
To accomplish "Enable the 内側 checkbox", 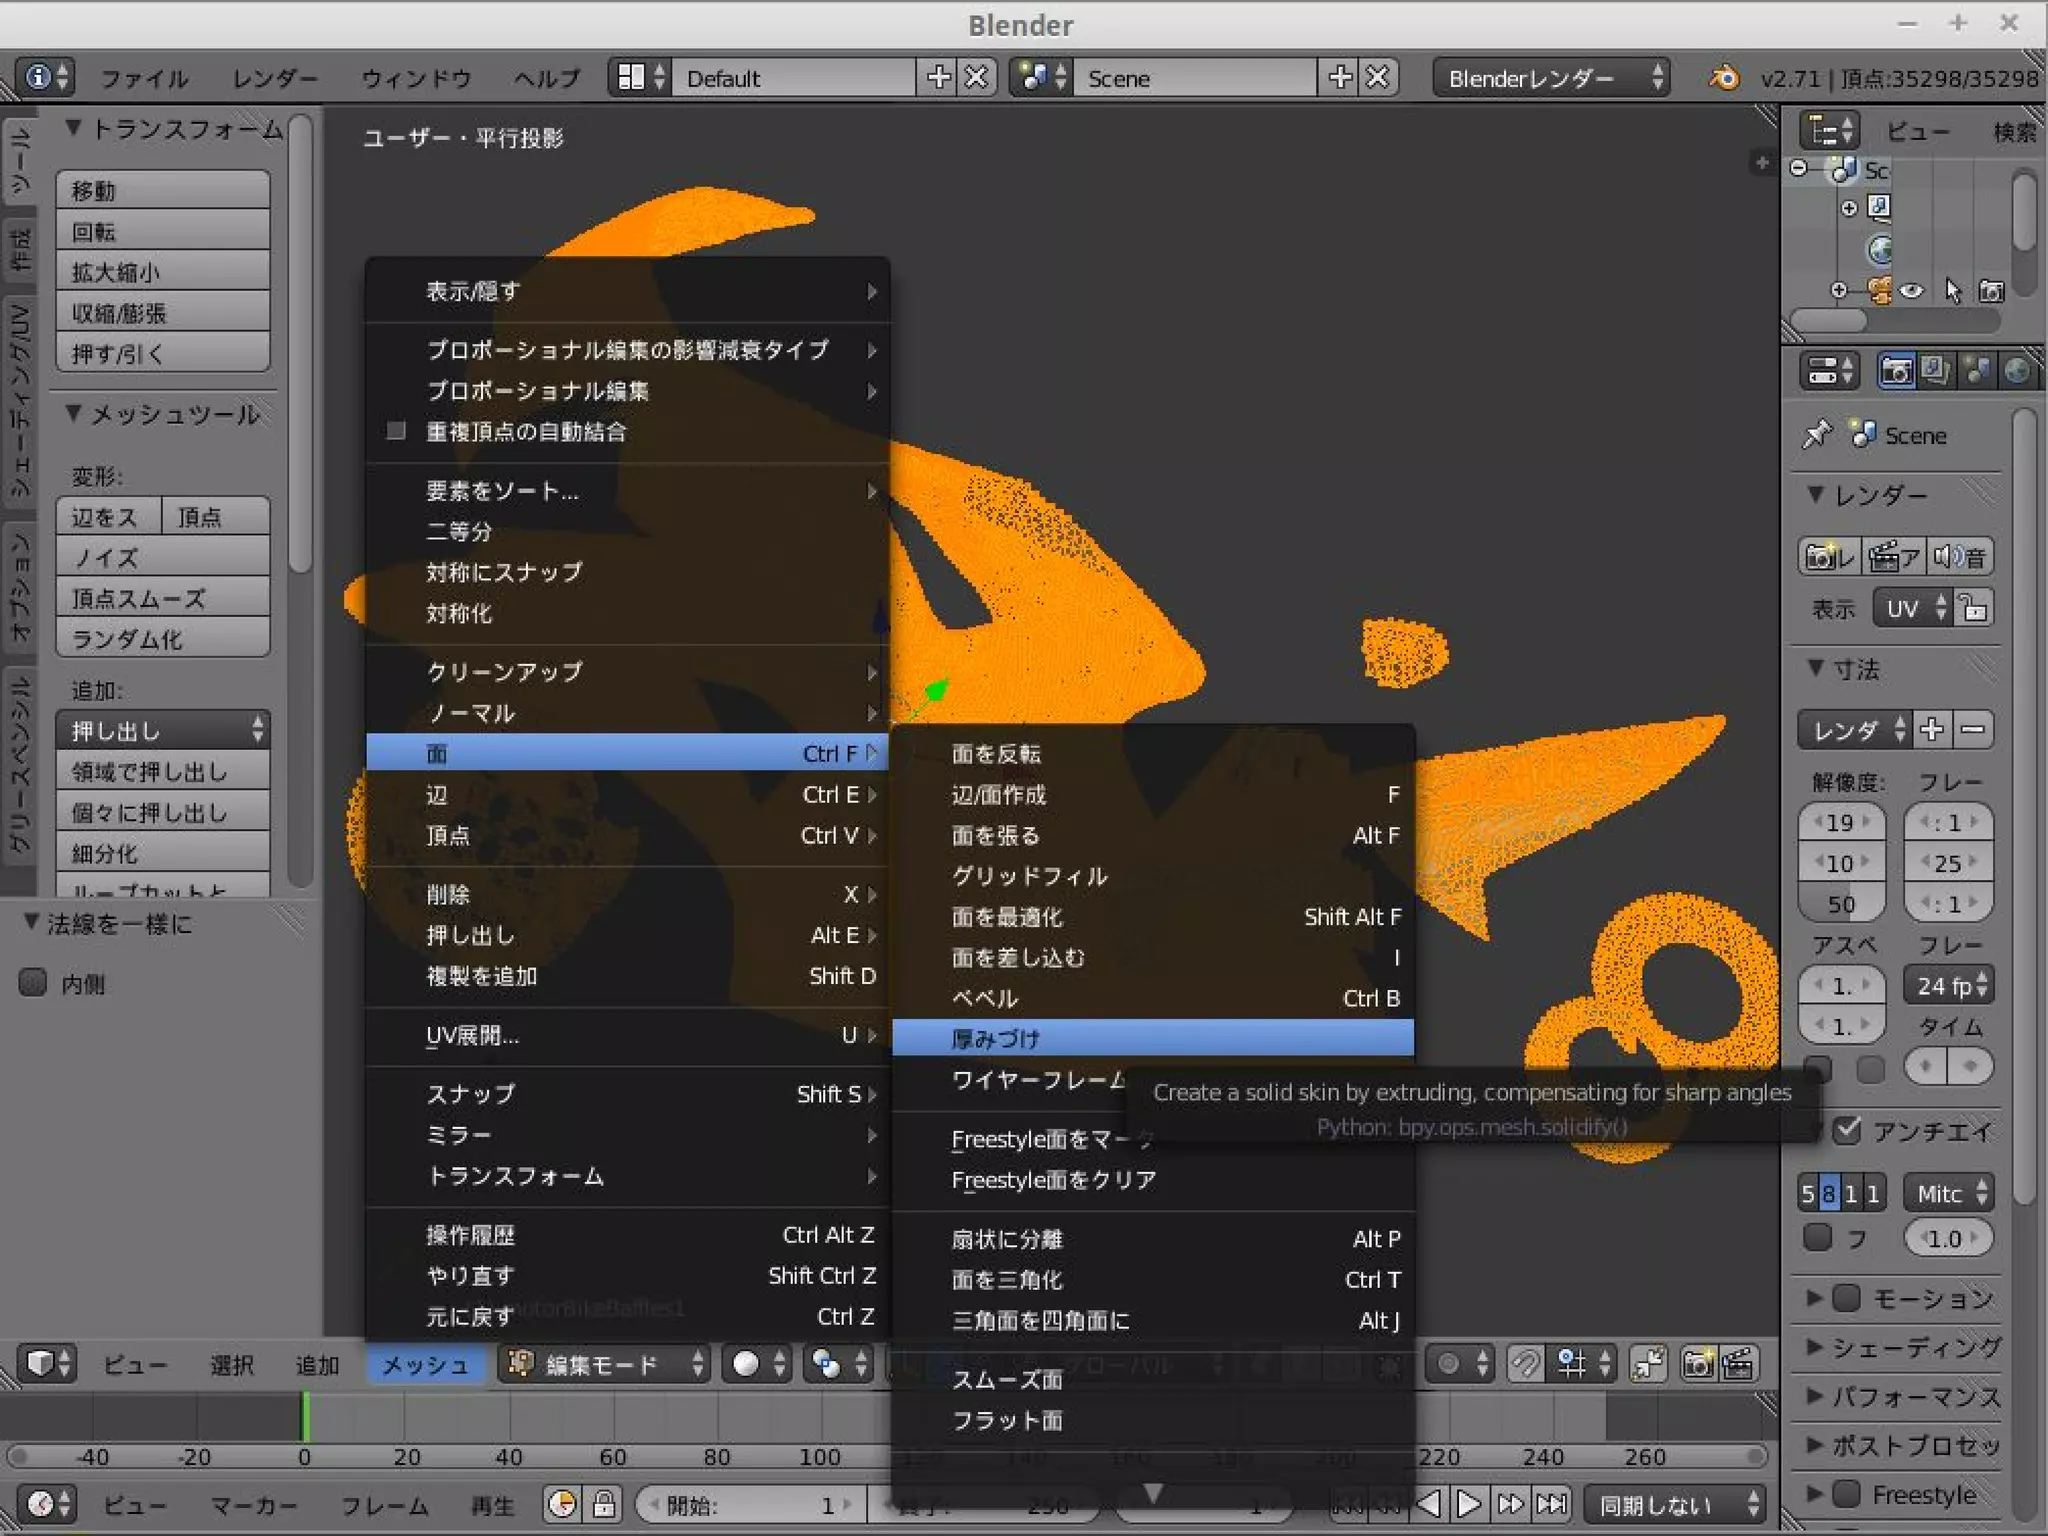I will pyautogui.click(x=34, y=983).
